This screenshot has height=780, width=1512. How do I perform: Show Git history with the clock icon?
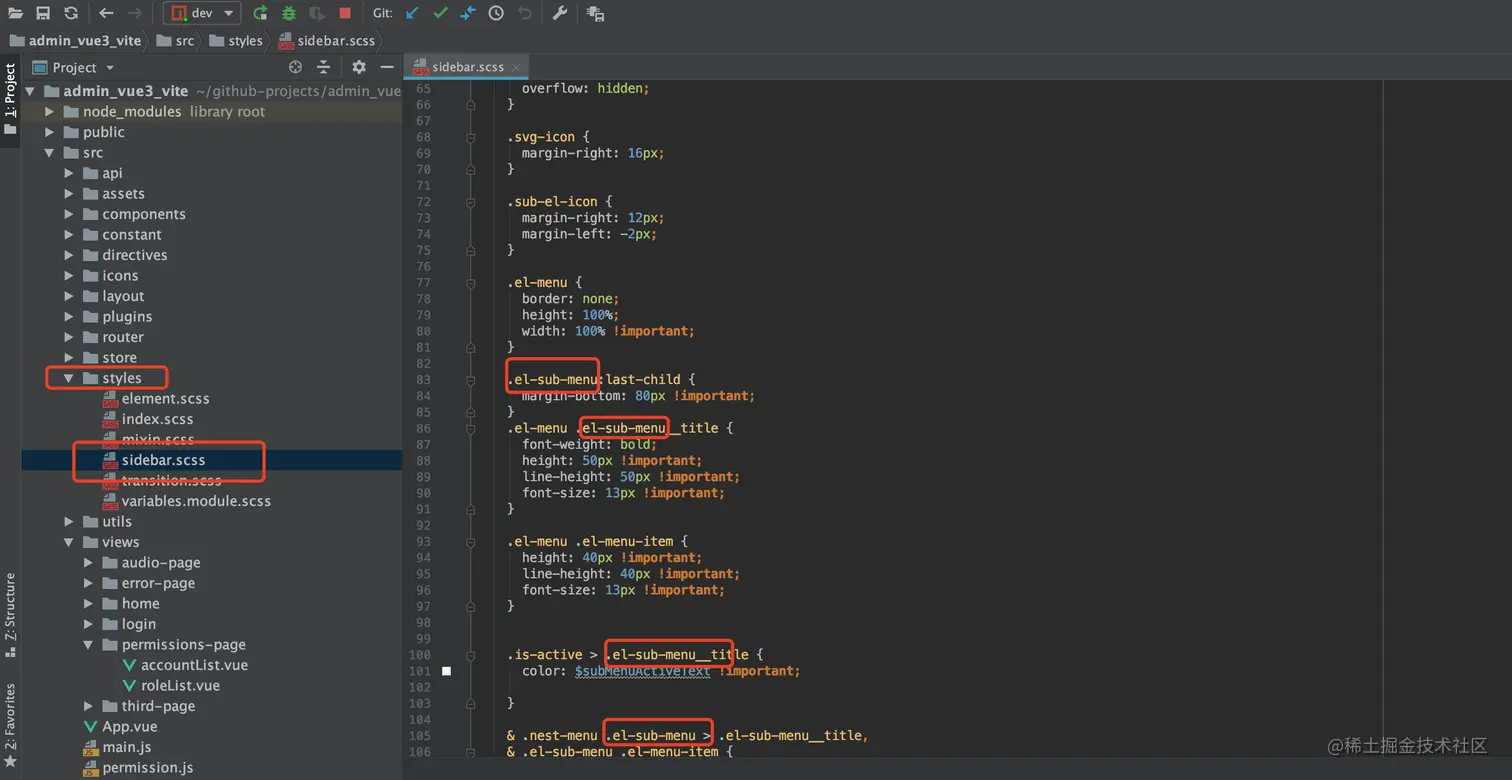496,13
